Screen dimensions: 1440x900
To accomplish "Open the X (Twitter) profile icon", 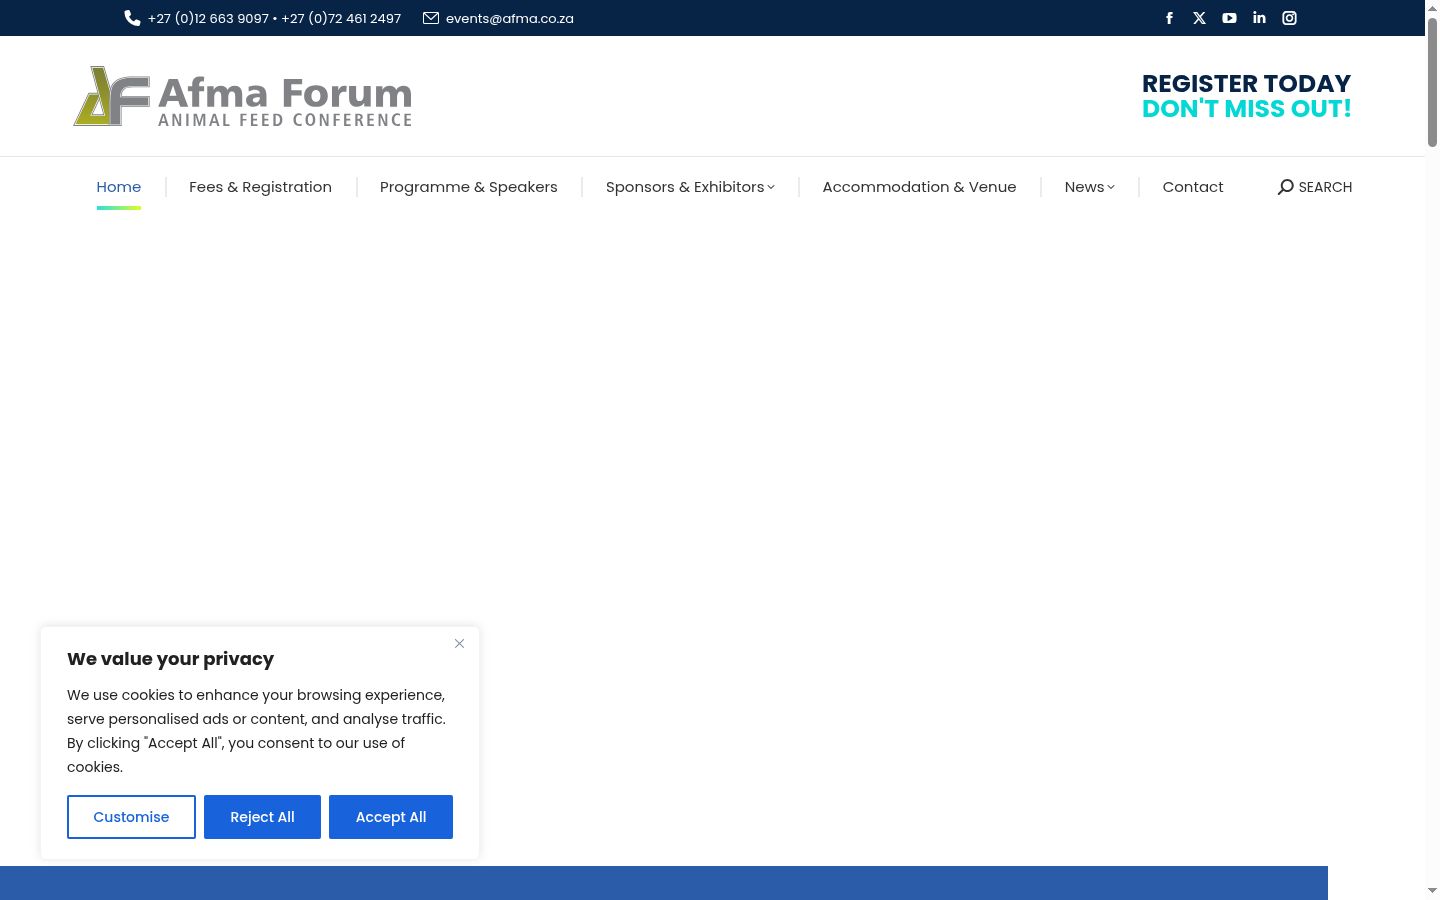I will pyautogui.click(x=1199, y=18).
